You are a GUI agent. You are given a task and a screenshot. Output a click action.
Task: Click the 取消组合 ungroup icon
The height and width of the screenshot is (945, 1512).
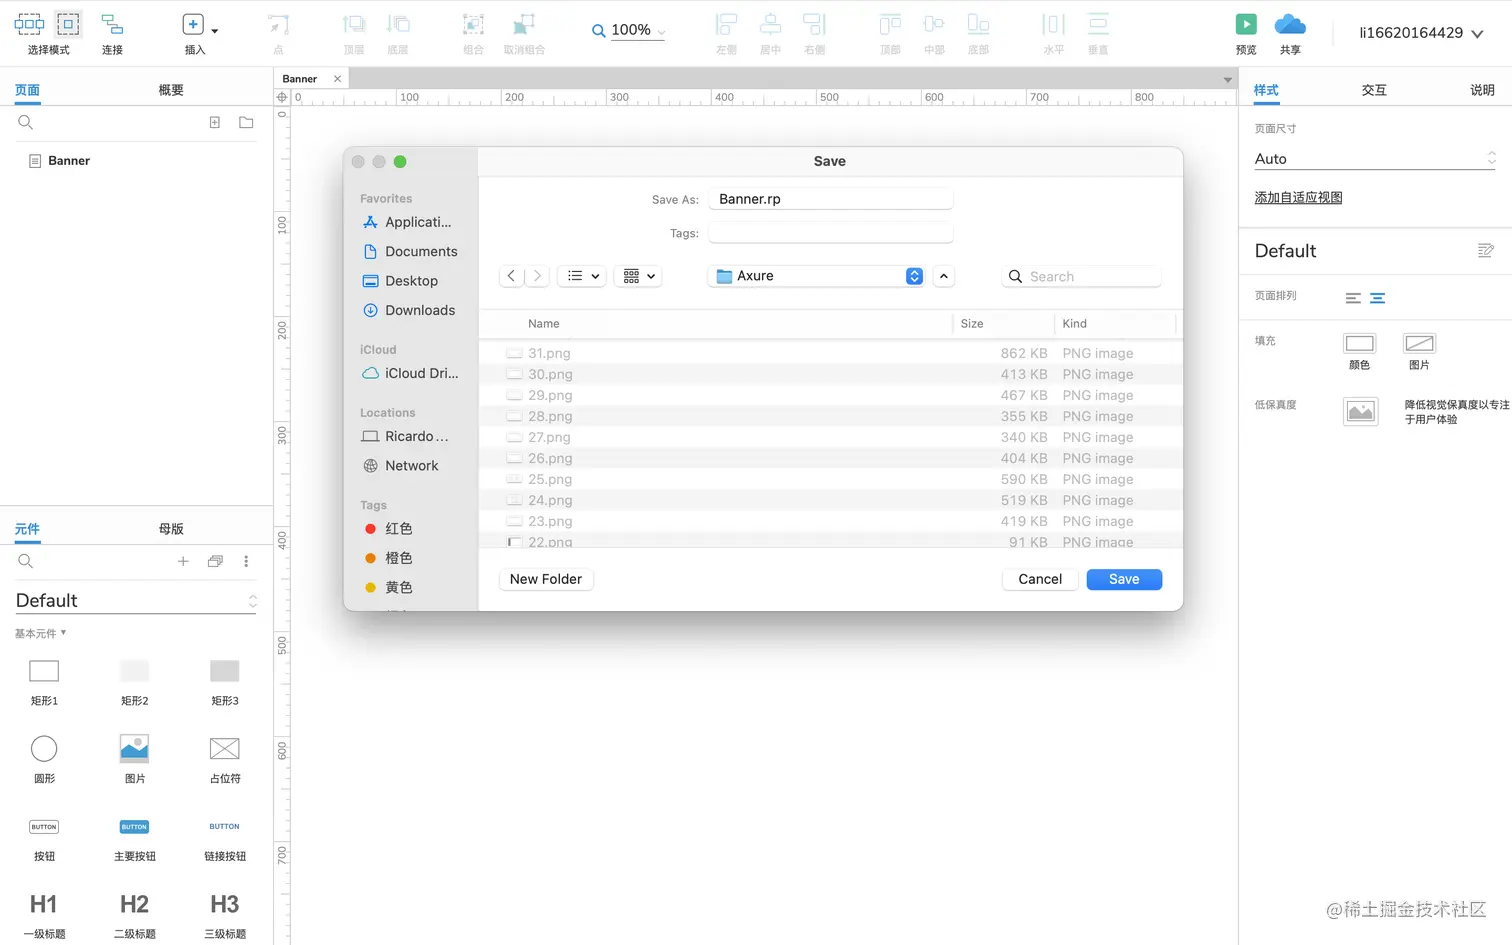[x=524, y=25]
